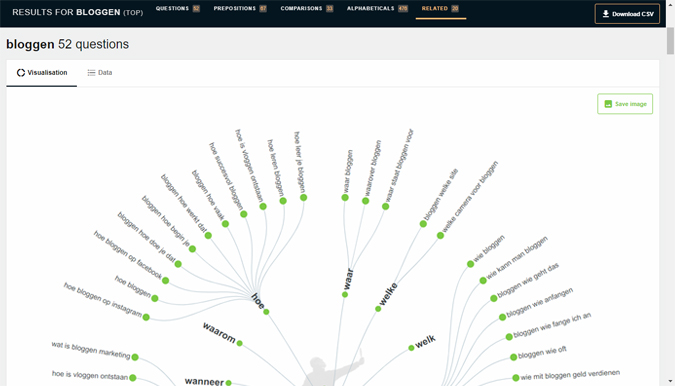Save the visualisation with Save image
This screenshot has width=675, height=386.
tap(625, 104)
